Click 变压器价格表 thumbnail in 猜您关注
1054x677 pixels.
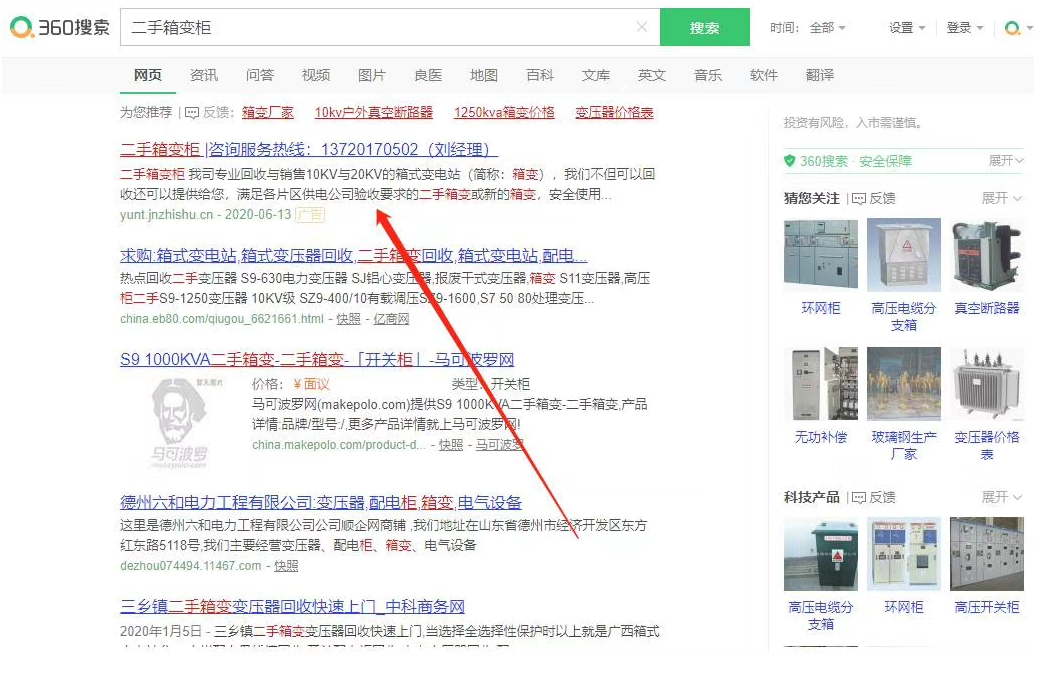(x=987, y=384)
